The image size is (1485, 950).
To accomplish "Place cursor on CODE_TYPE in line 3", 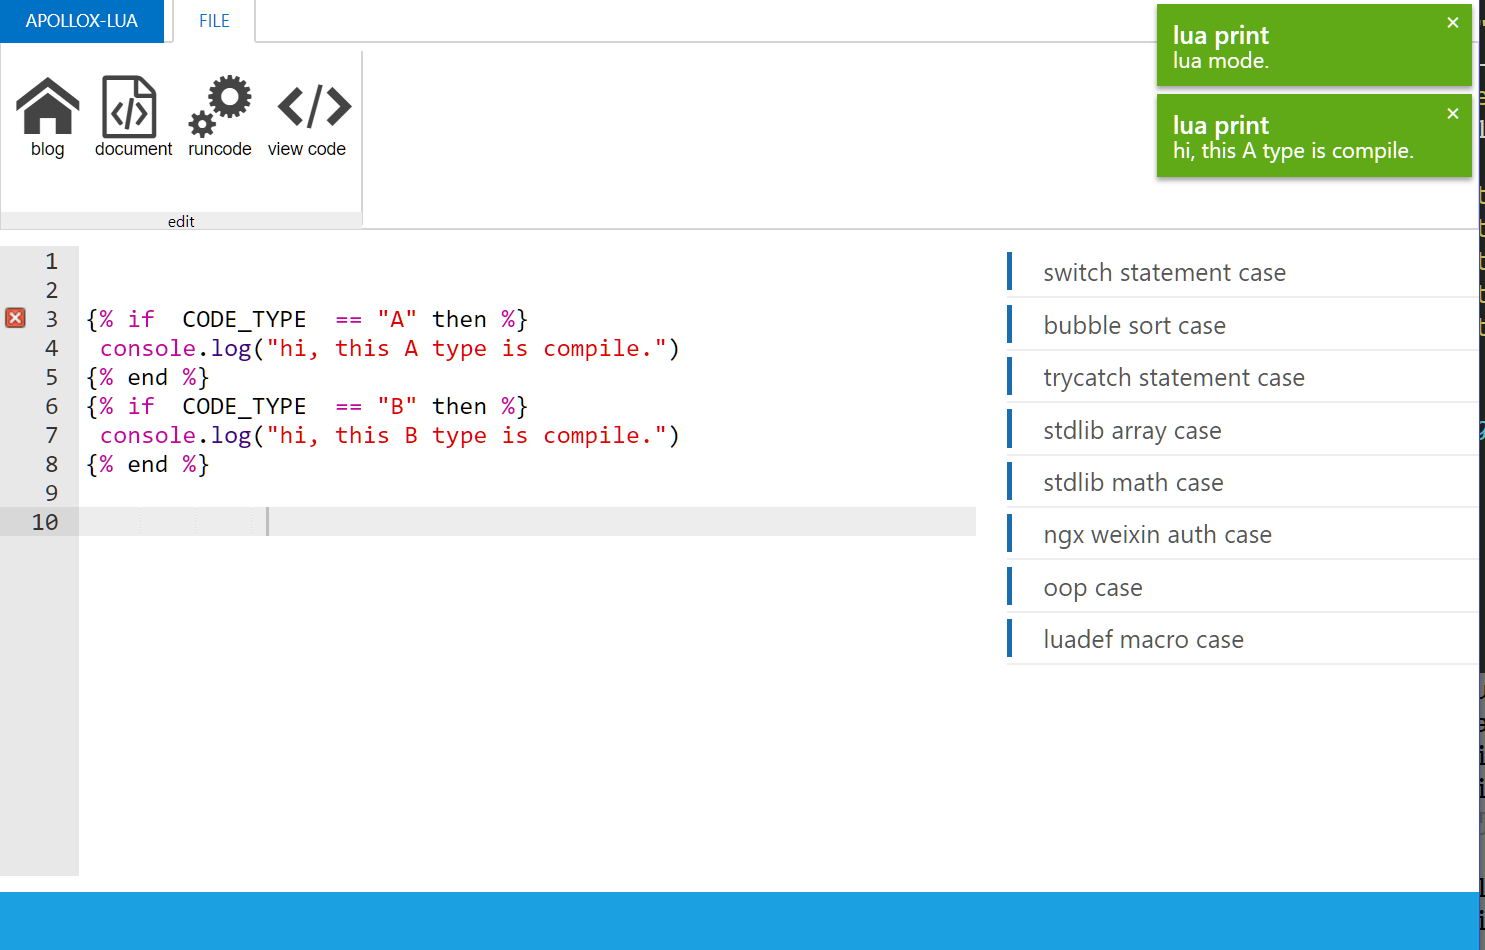I will 244,319.
